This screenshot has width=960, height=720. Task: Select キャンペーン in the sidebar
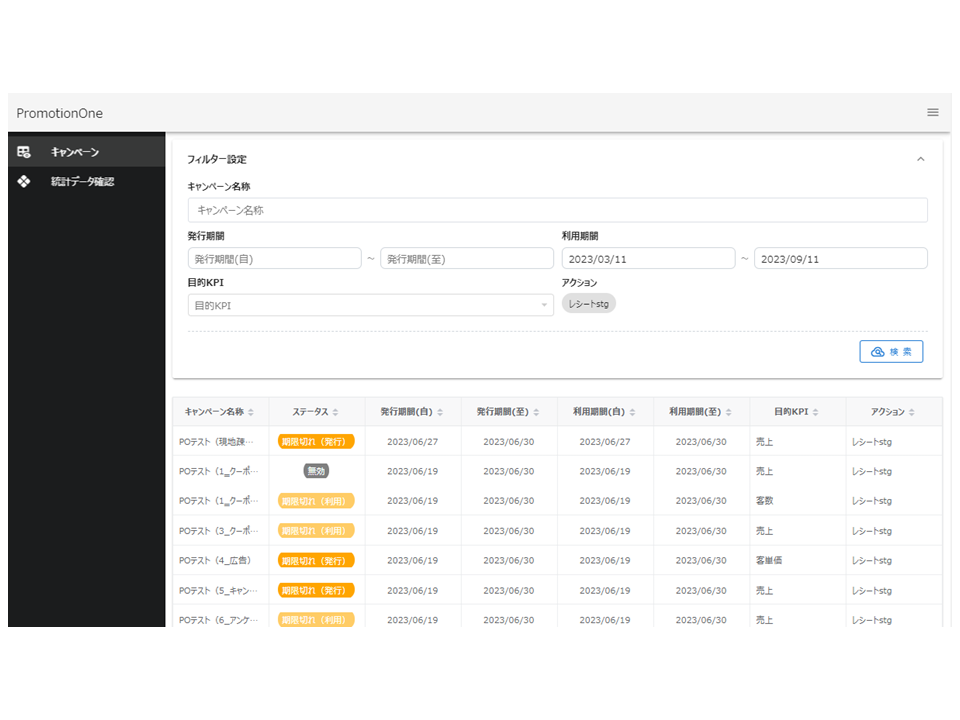(x=86, y=152)
